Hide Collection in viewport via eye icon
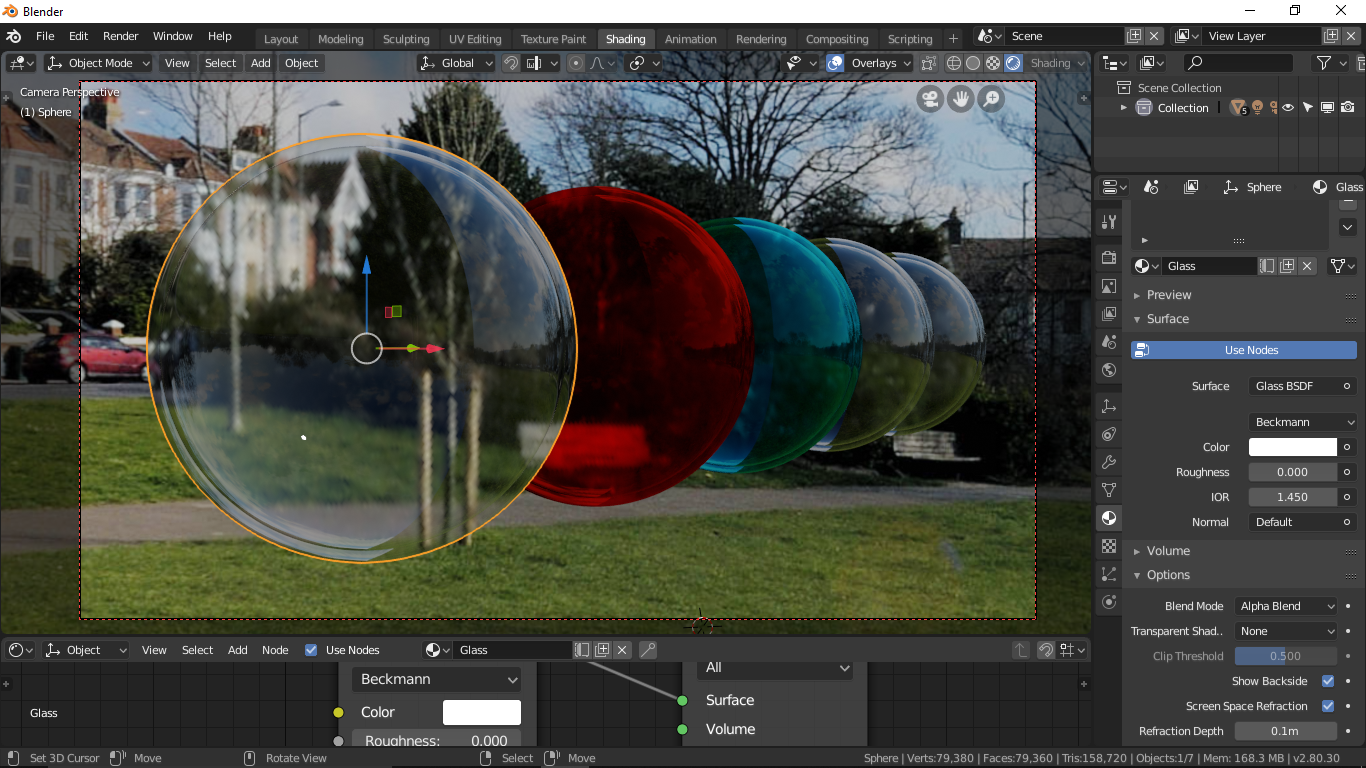Screen dimensions: 1366x768 point(1288,108)
